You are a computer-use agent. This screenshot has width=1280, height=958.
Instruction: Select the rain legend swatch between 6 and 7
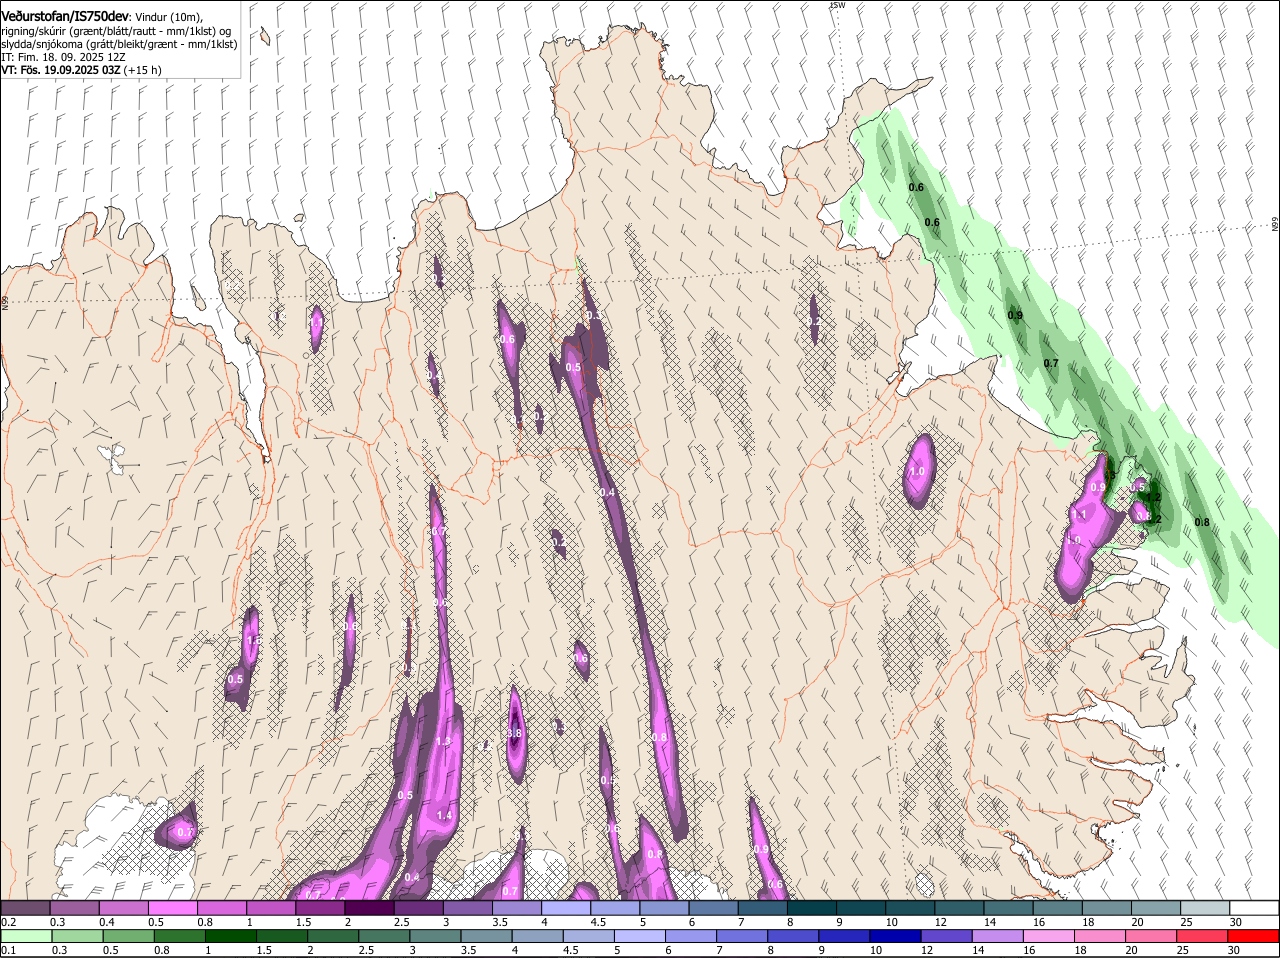pos(692,936)
